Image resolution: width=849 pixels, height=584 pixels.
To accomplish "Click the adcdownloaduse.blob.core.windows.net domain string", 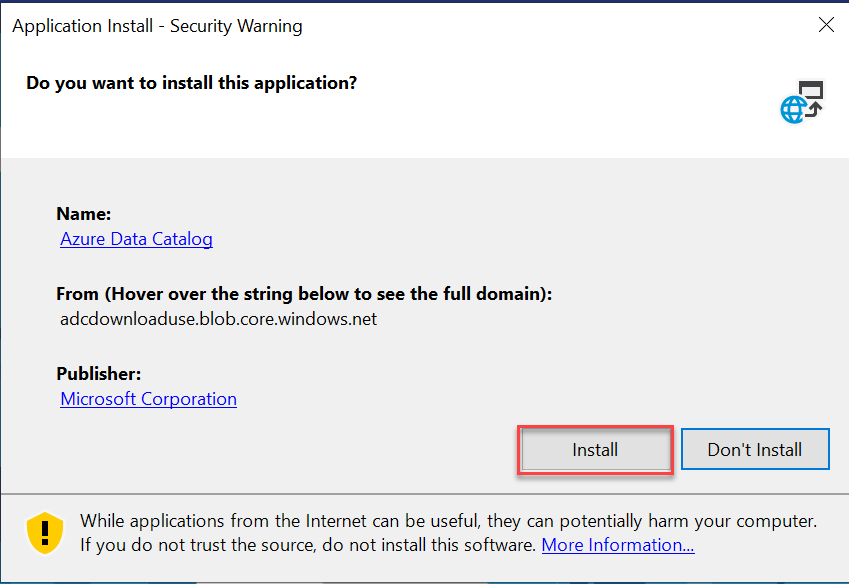I will [x=219, y=319].
